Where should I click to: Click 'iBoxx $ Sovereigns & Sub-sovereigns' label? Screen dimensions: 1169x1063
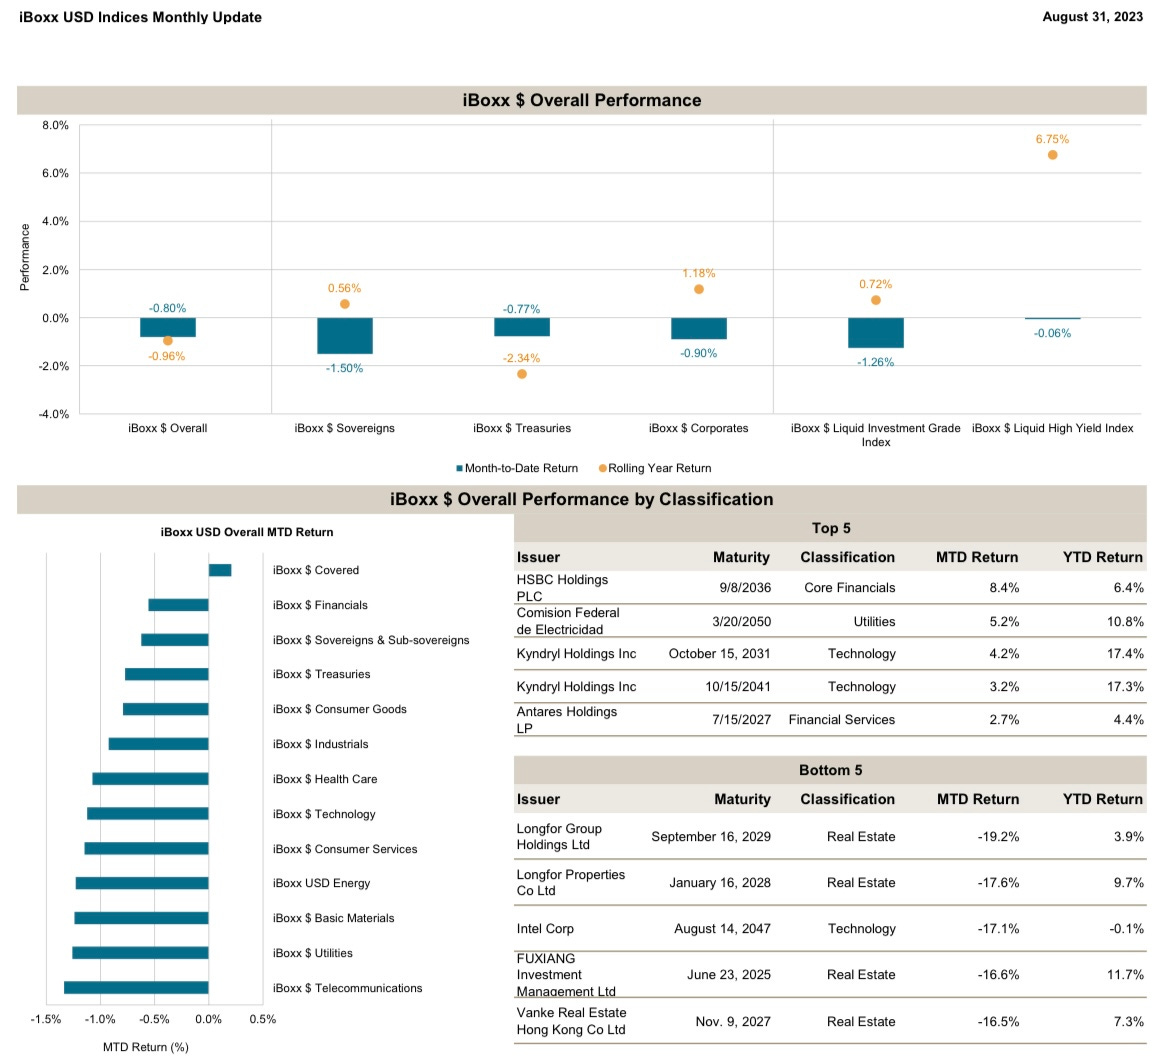click(x=371, y=640)
